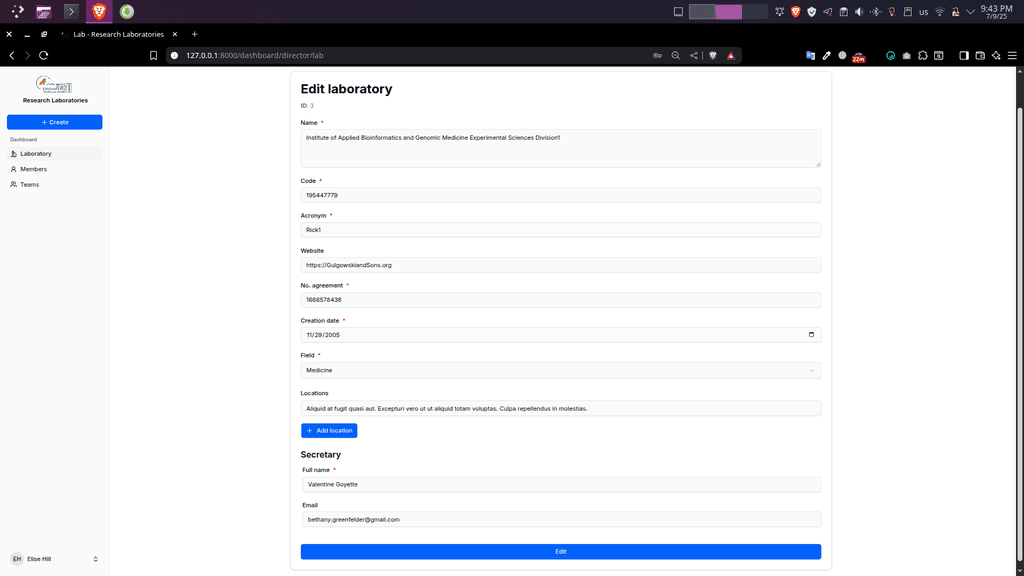Reload the page with the refresh icon
Screen dimensions: 1024x576
(x=44, y=56)
